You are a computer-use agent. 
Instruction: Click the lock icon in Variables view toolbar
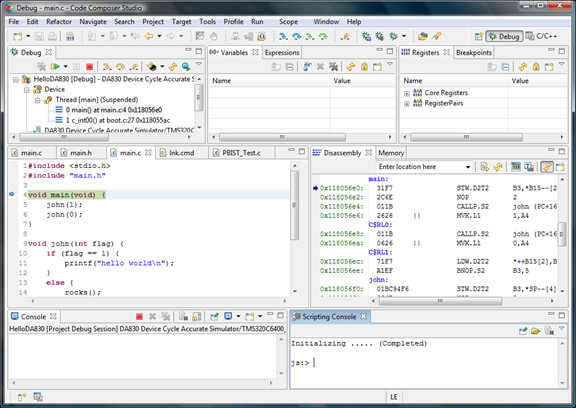coord(364,66)
